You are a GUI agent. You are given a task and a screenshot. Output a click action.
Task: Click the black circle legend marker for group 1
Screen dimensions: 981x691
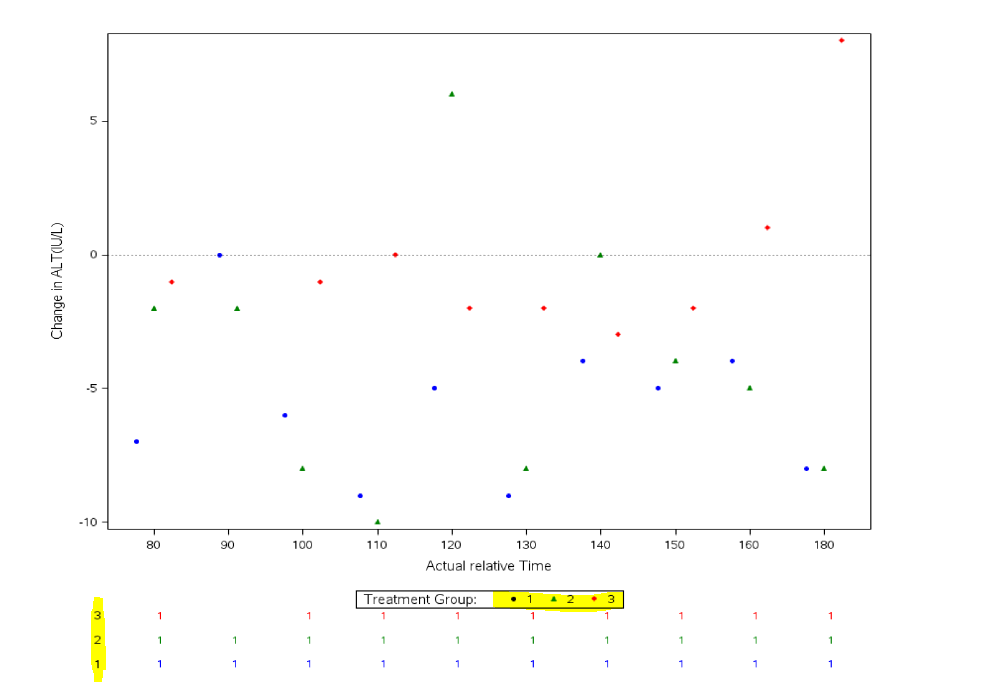click(x=514, y=600)
